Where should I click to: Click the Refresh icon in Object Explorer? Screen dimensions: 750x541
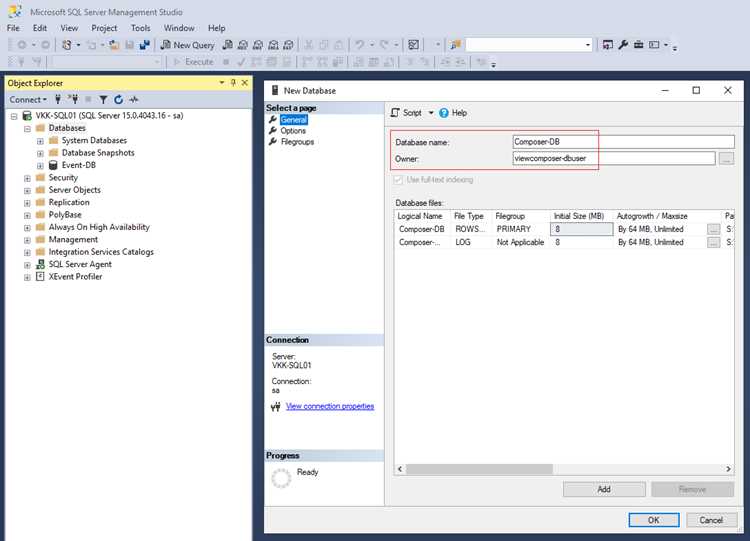coord(119,99)
